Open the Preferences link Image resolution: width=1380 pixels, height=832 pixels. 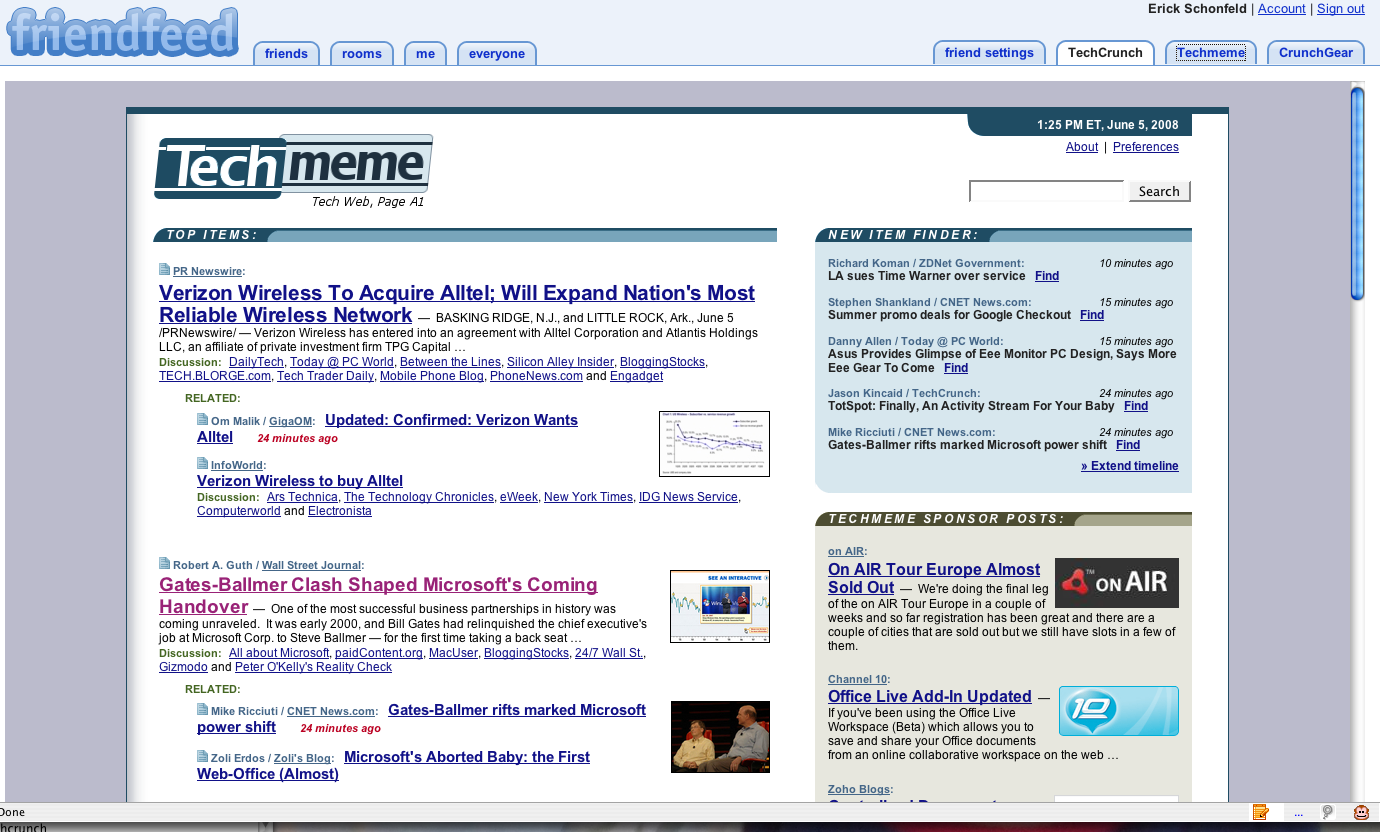pos(1146,147)
